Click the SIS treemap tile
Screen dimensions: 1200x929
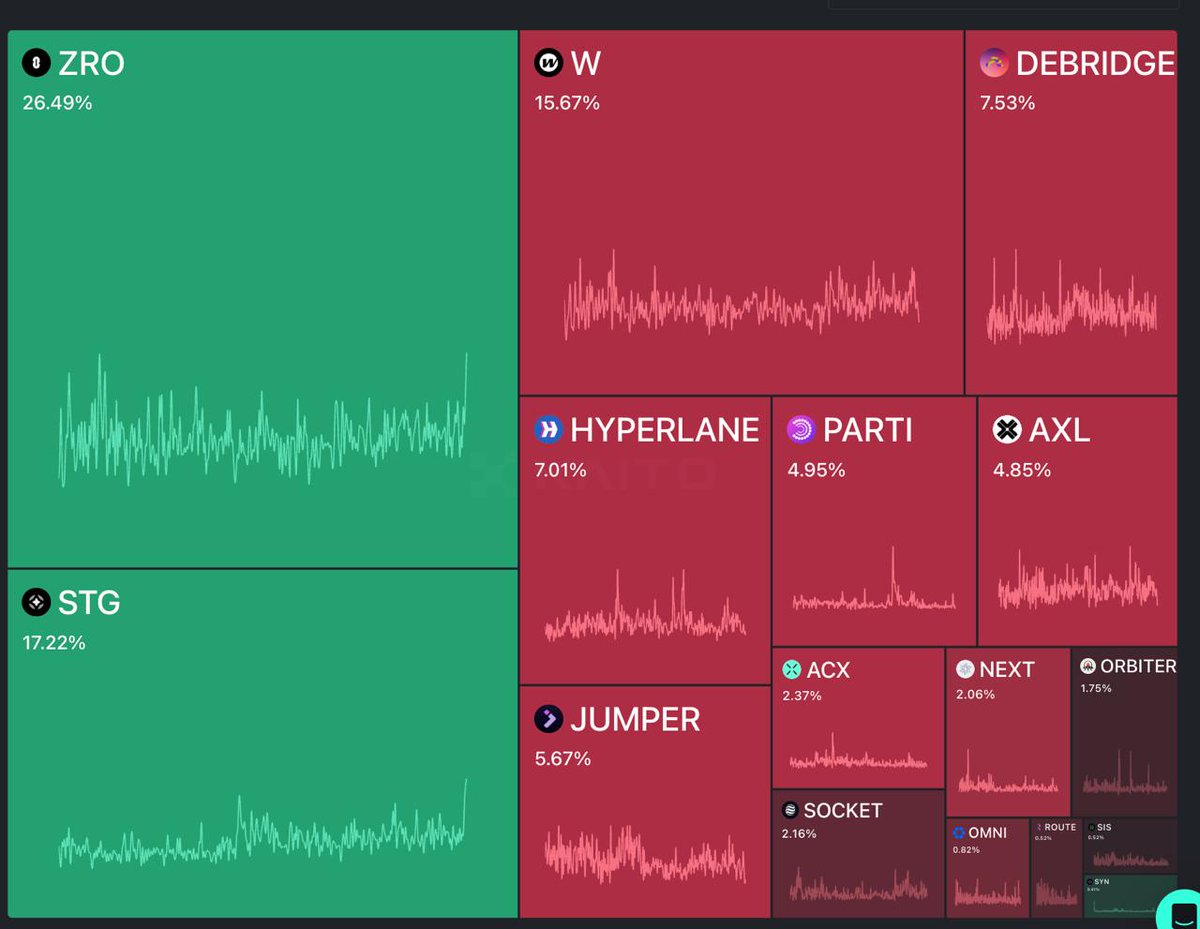tap(1130, 846)
